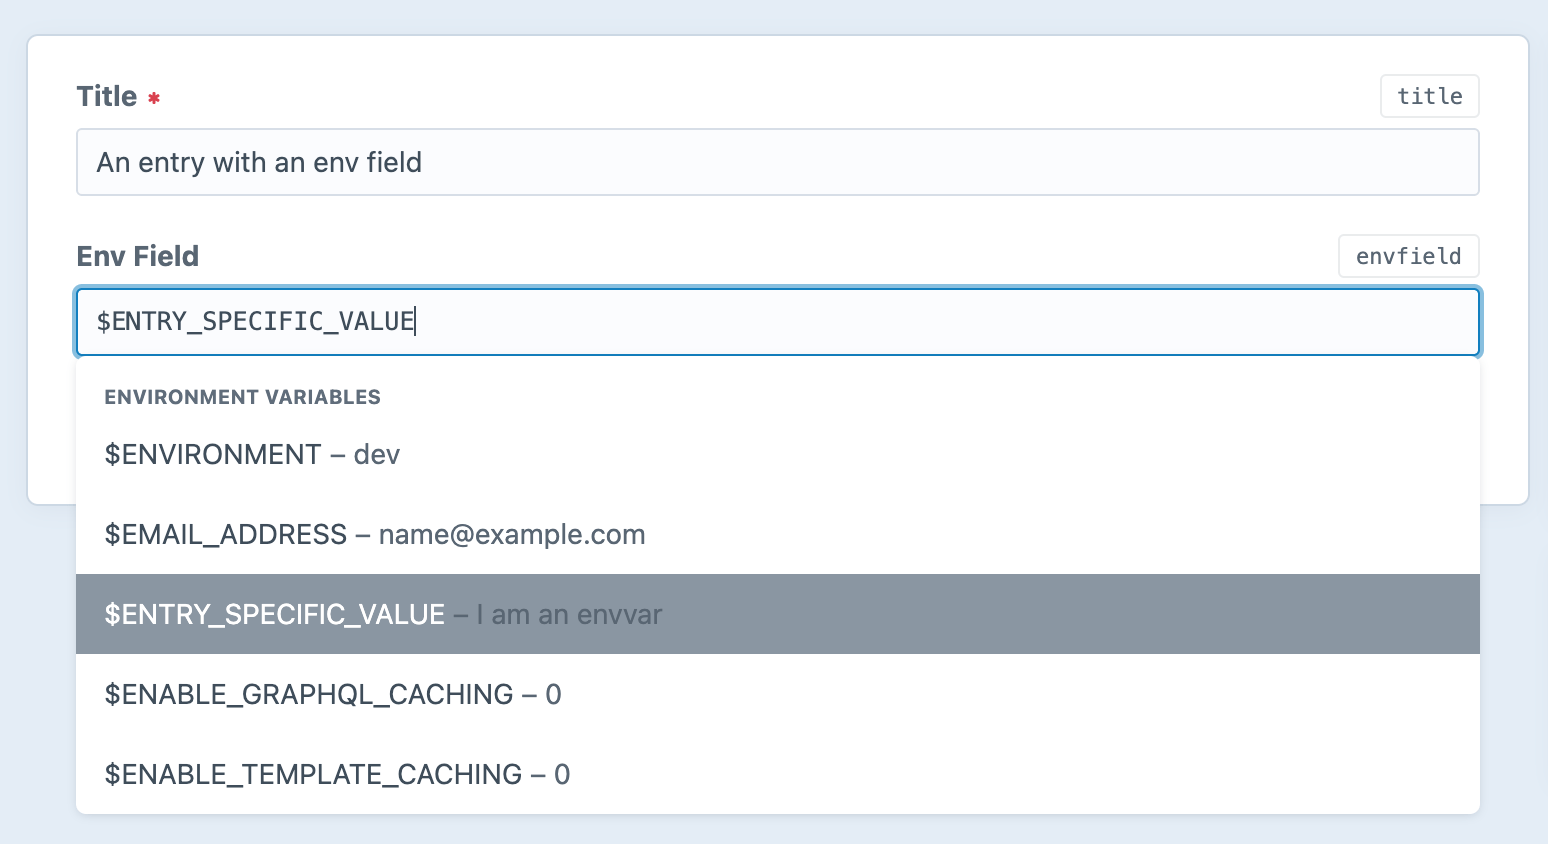Click the "An entry with an env field" text
This screenshot has width=1548, height=844.
[259, 162]
